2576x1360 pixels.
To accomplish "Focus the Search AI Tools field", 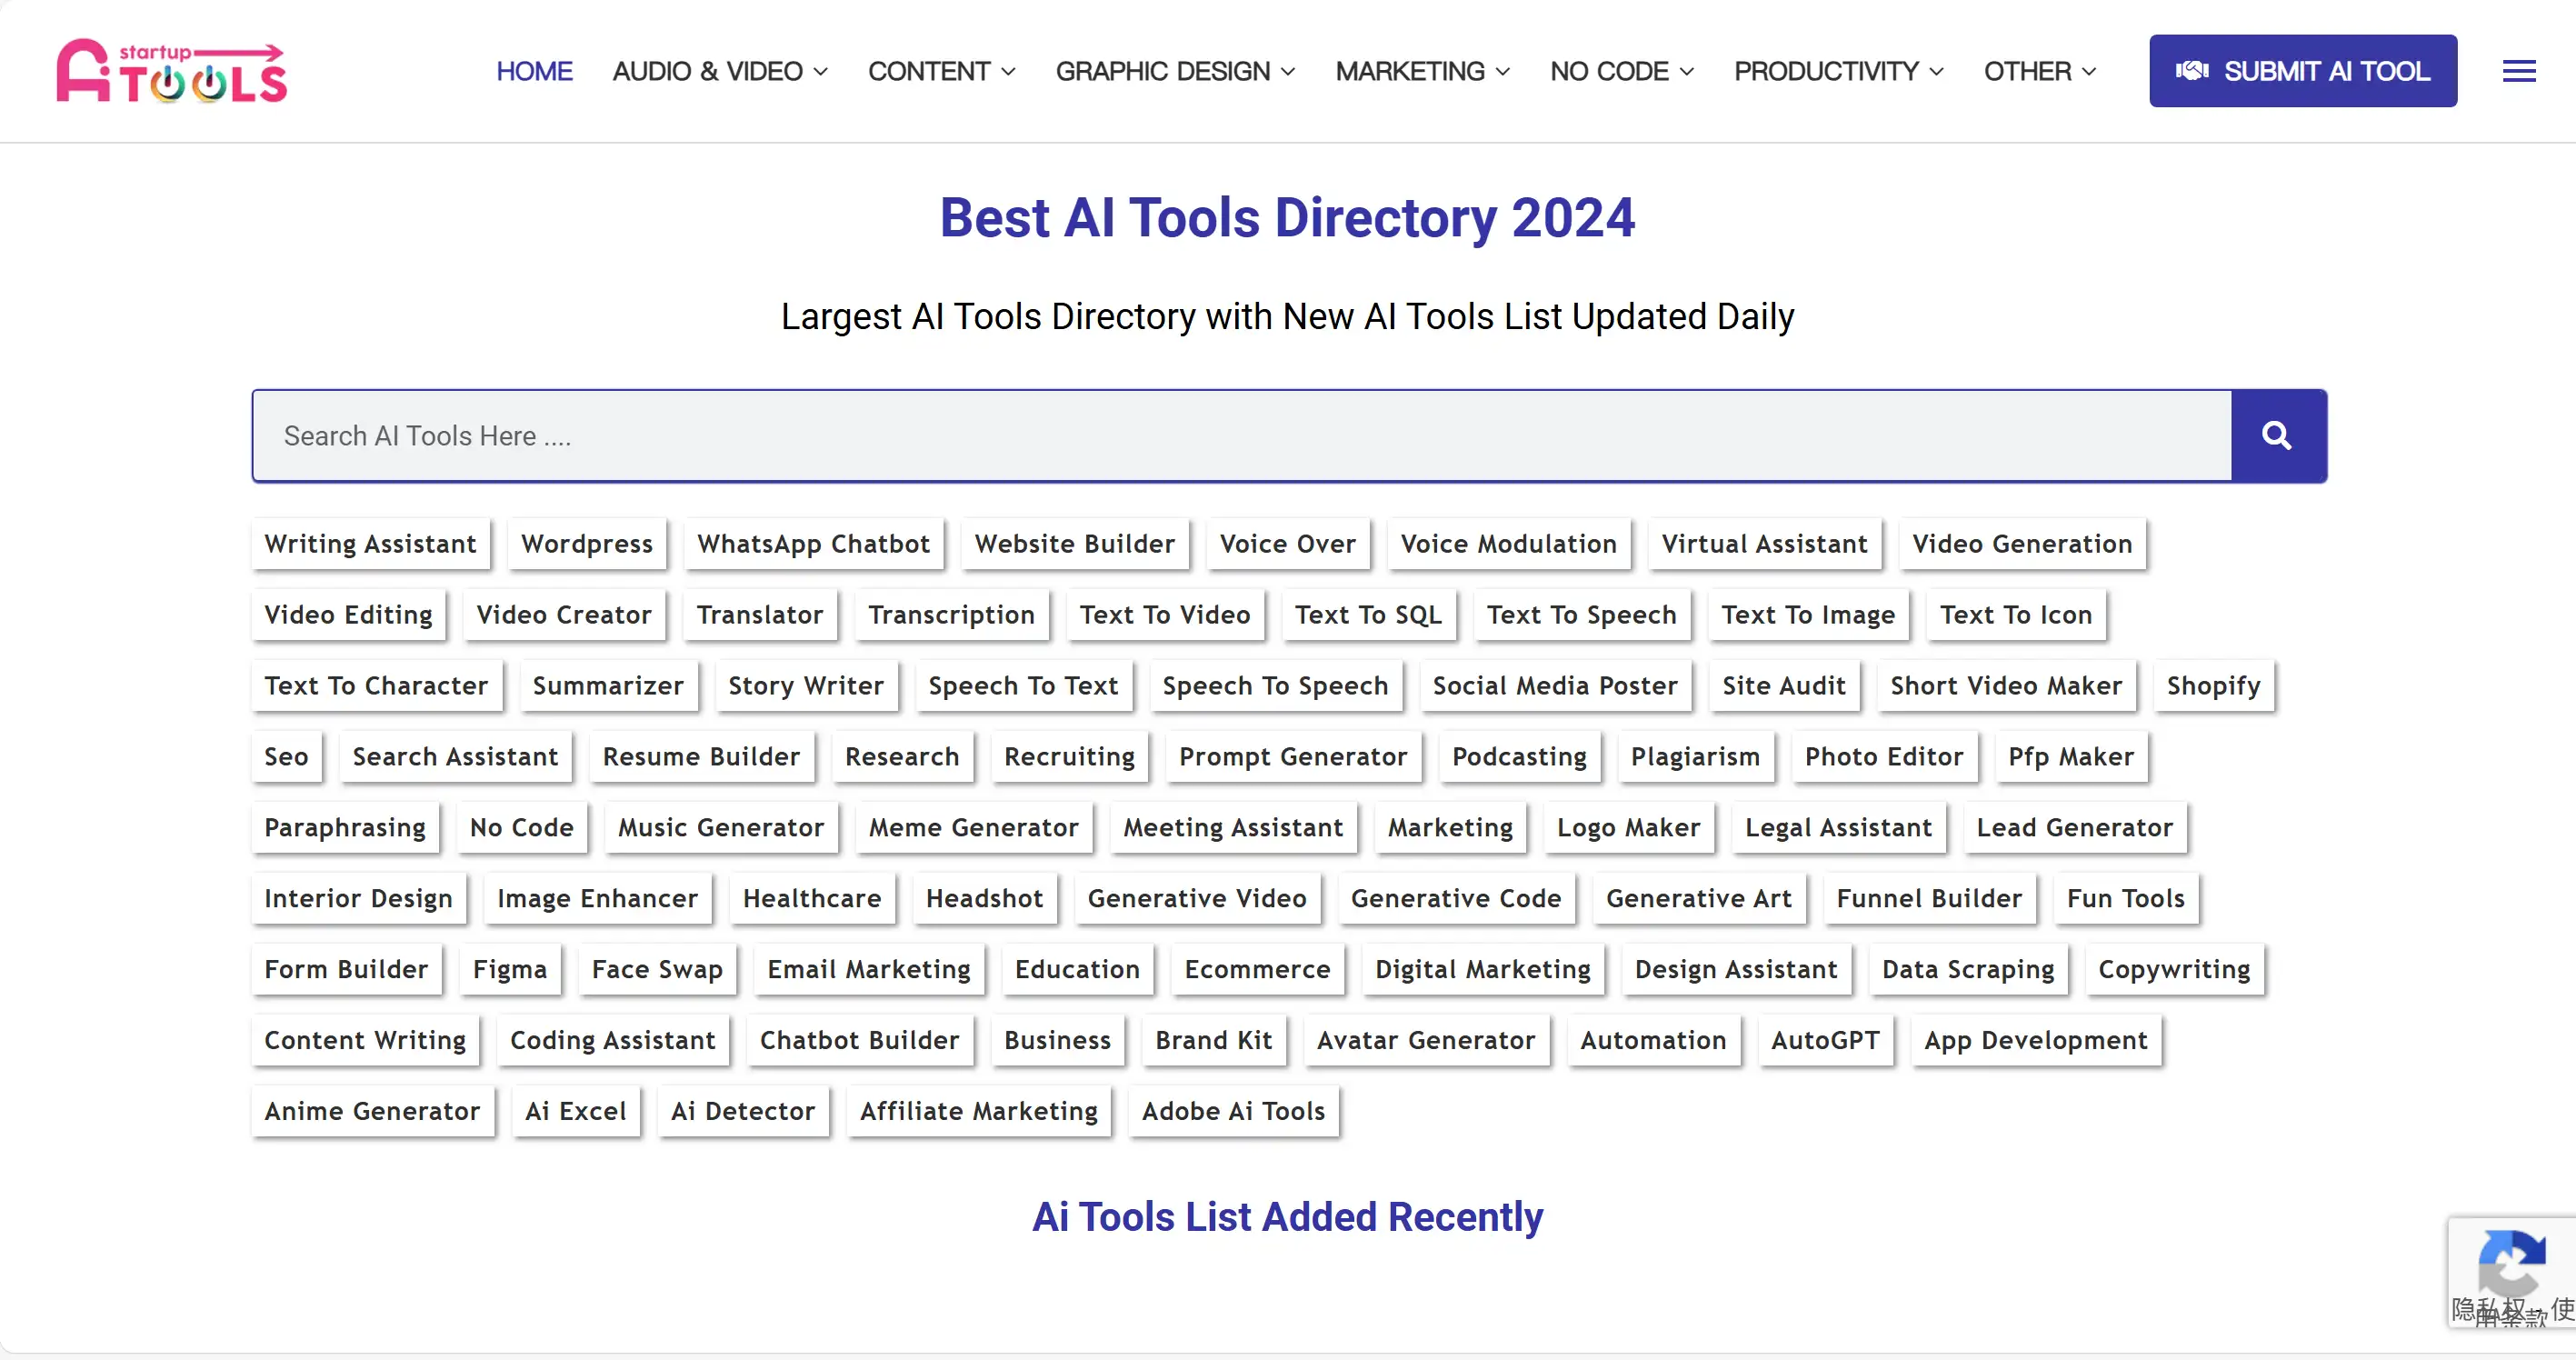I will 1242,436.
